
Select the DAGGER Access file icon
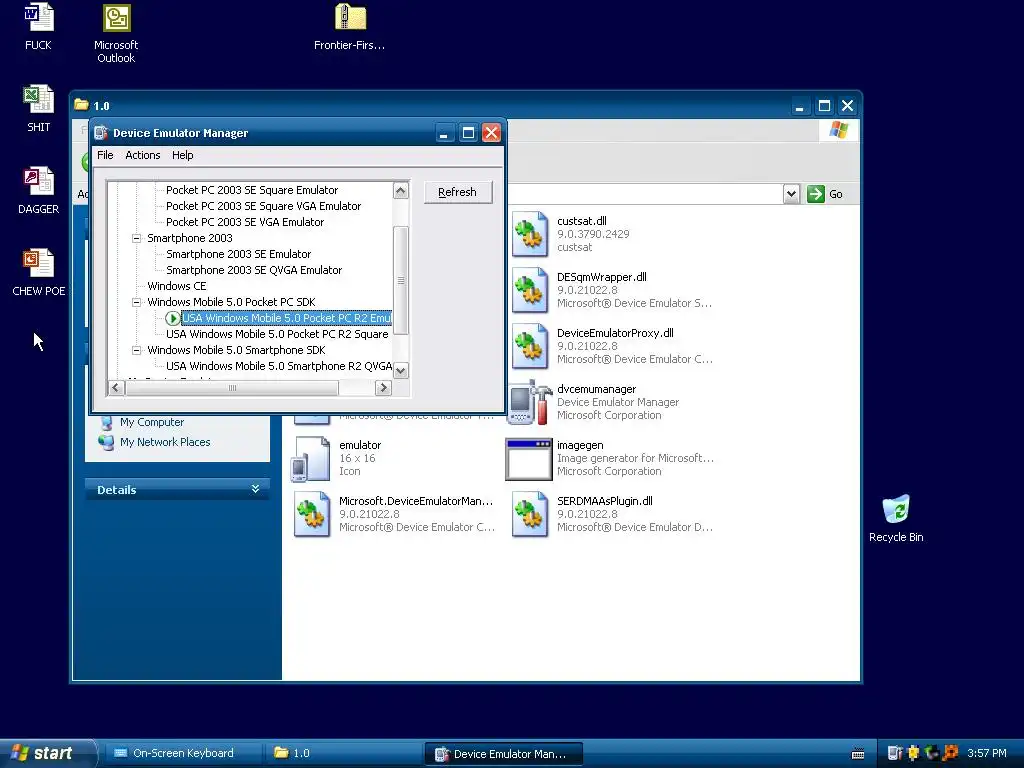[39, 181]
